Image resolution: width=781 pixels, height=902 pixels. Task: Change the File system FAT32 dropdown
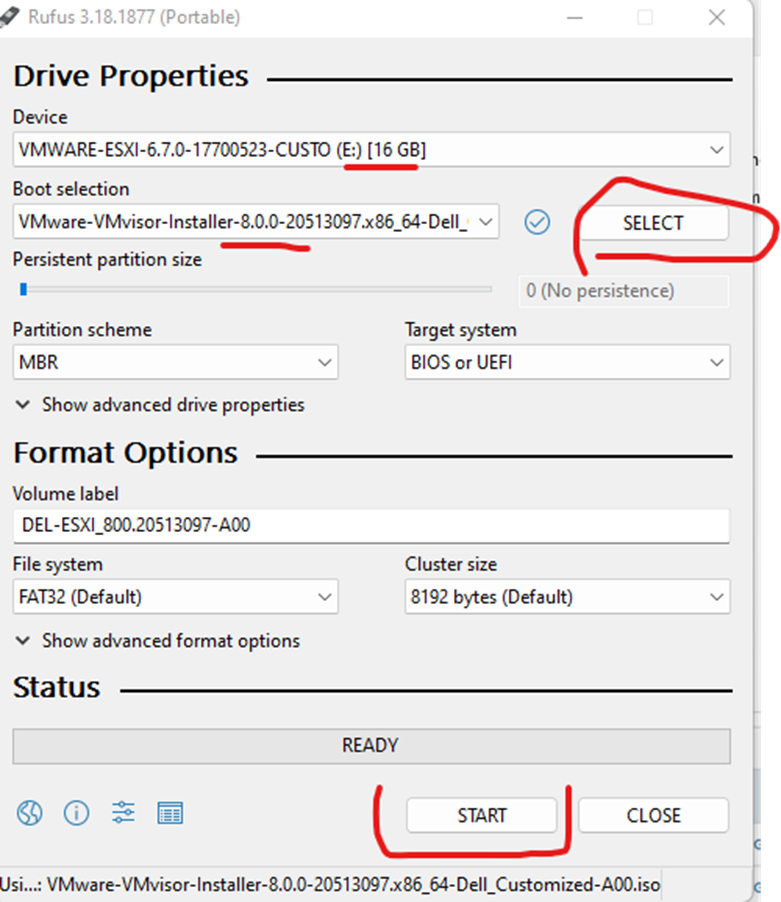175,597
